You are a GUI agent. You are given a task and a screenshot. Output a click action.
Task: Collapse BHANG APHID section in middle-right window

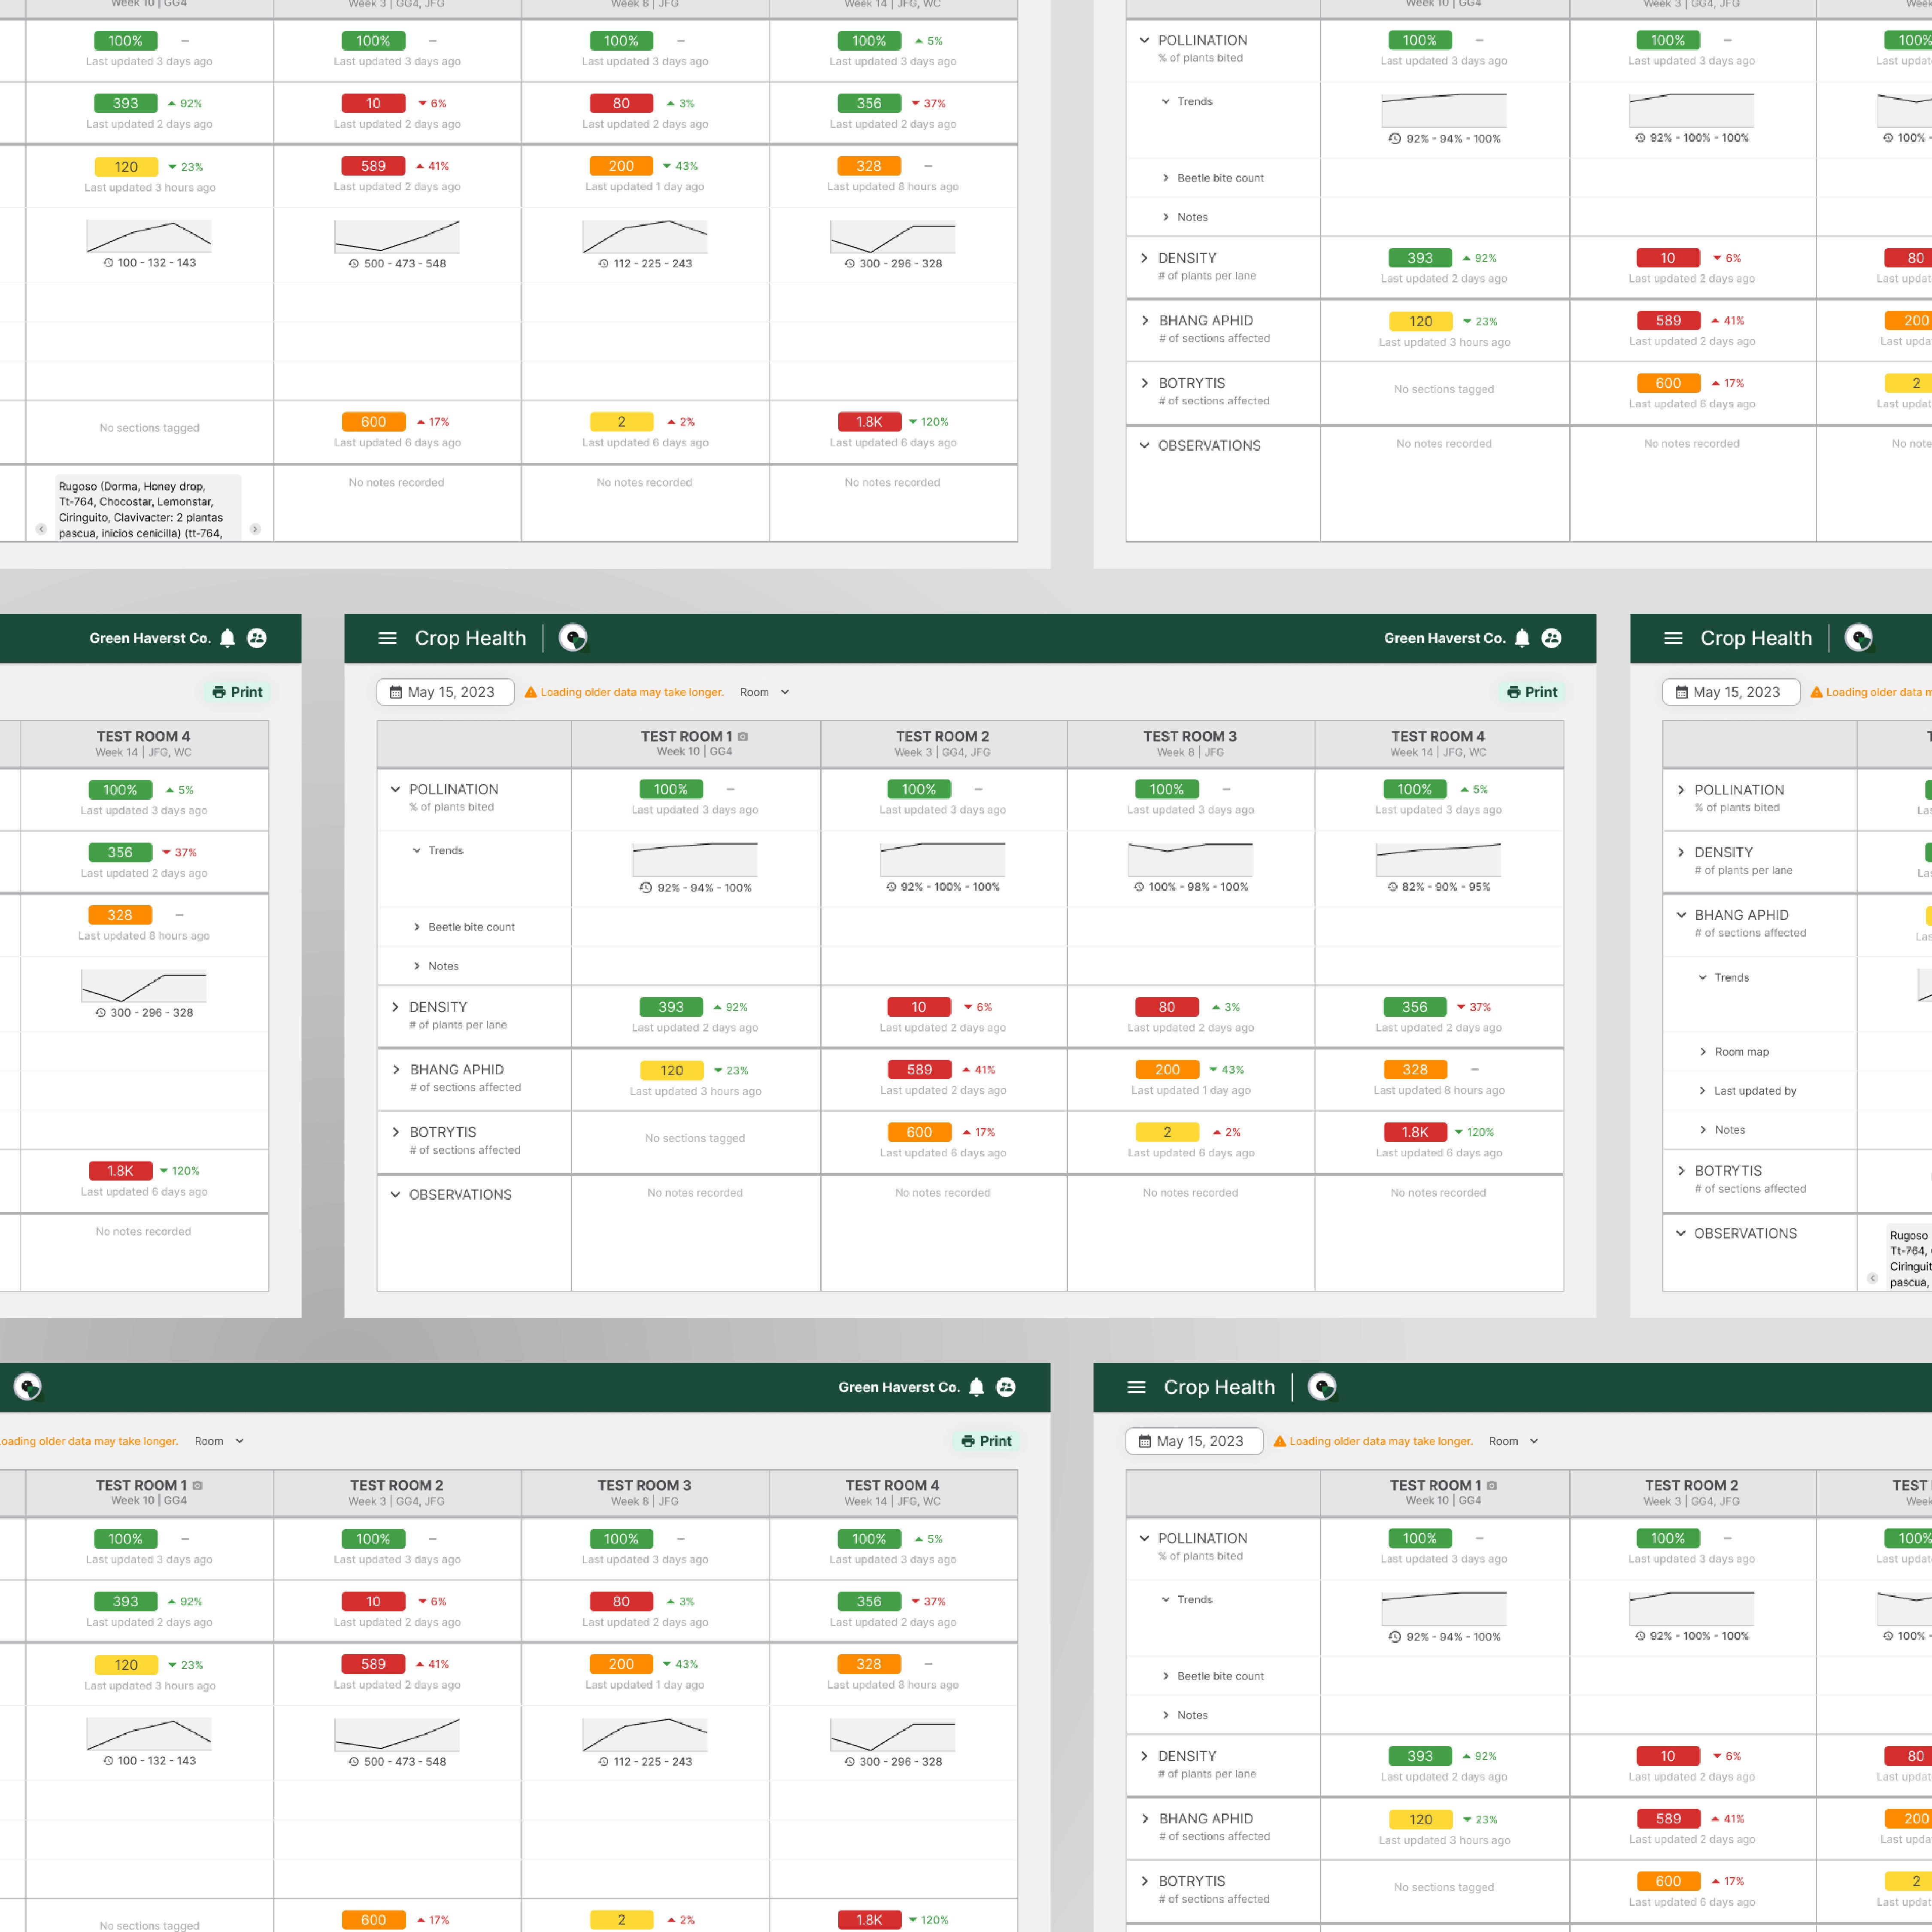(1681, 915)
